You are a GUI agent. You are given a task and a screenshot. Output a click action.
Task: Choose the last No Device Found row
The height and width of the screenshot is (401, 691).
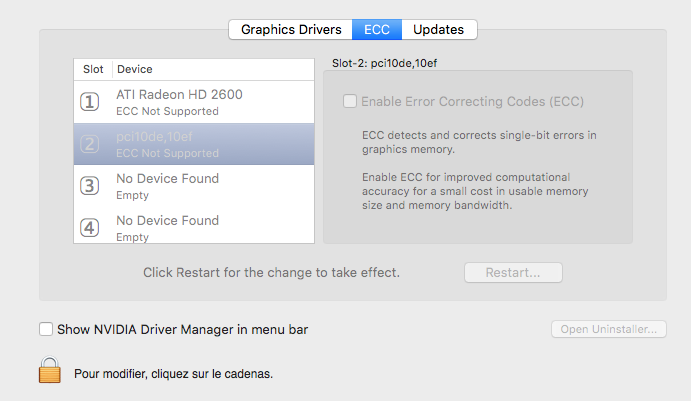coord(194,227)
